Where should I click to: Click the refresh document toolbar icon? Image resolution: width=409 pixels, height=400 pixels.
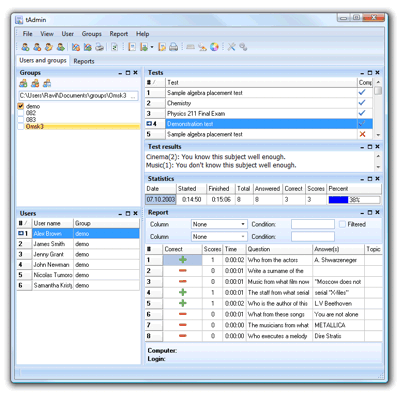114,47
